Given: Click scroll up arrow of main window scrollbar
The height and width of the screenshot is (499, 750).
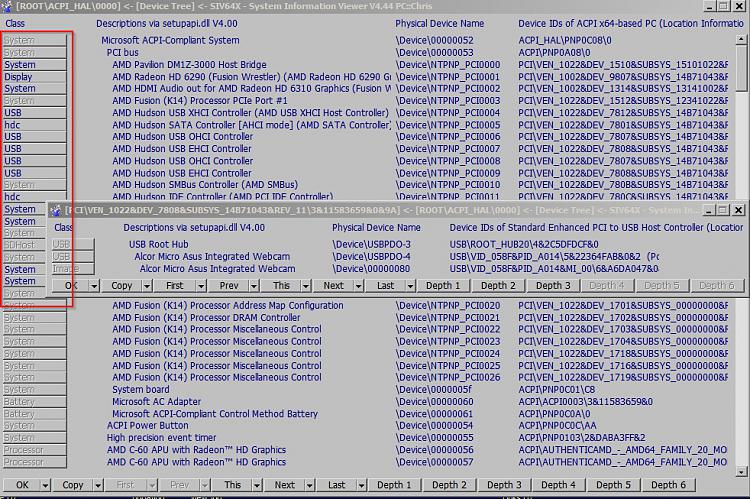Looking at the screenshot, I should pos(741,39).
